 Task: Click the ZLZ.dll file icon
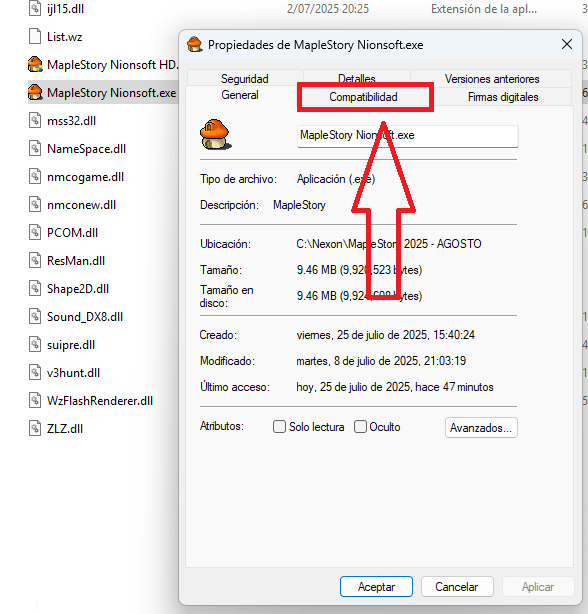click(x=35, y=428)
